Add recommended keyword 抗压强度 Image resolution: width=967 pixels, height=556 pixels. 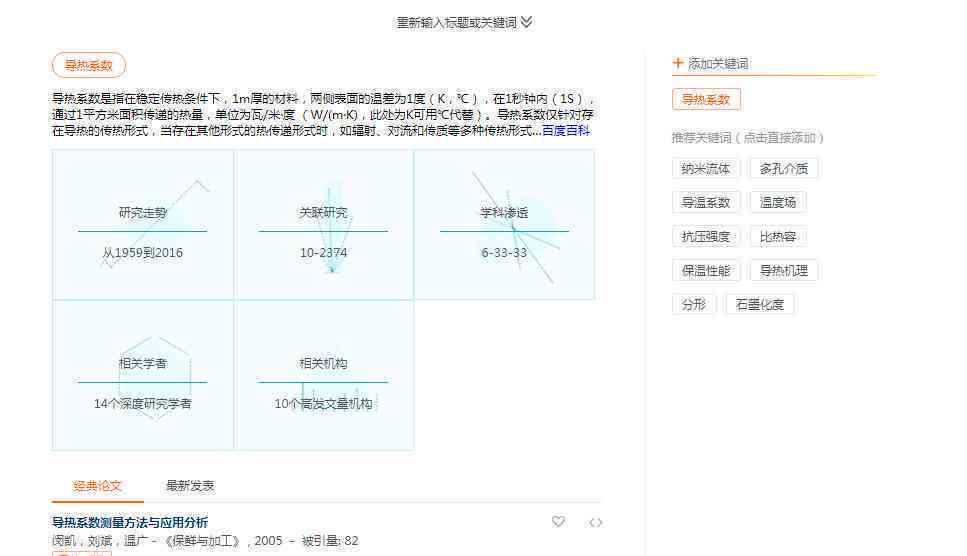tap(706, 237)
